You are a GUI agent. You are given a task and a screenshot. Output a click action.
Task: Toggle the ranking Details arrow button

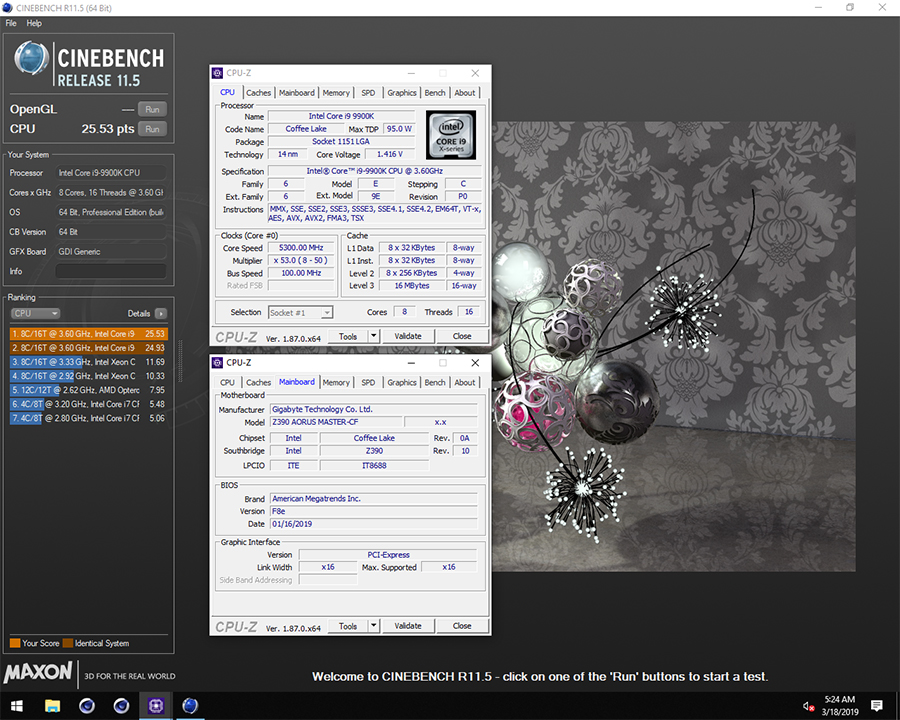click(160, 313)
